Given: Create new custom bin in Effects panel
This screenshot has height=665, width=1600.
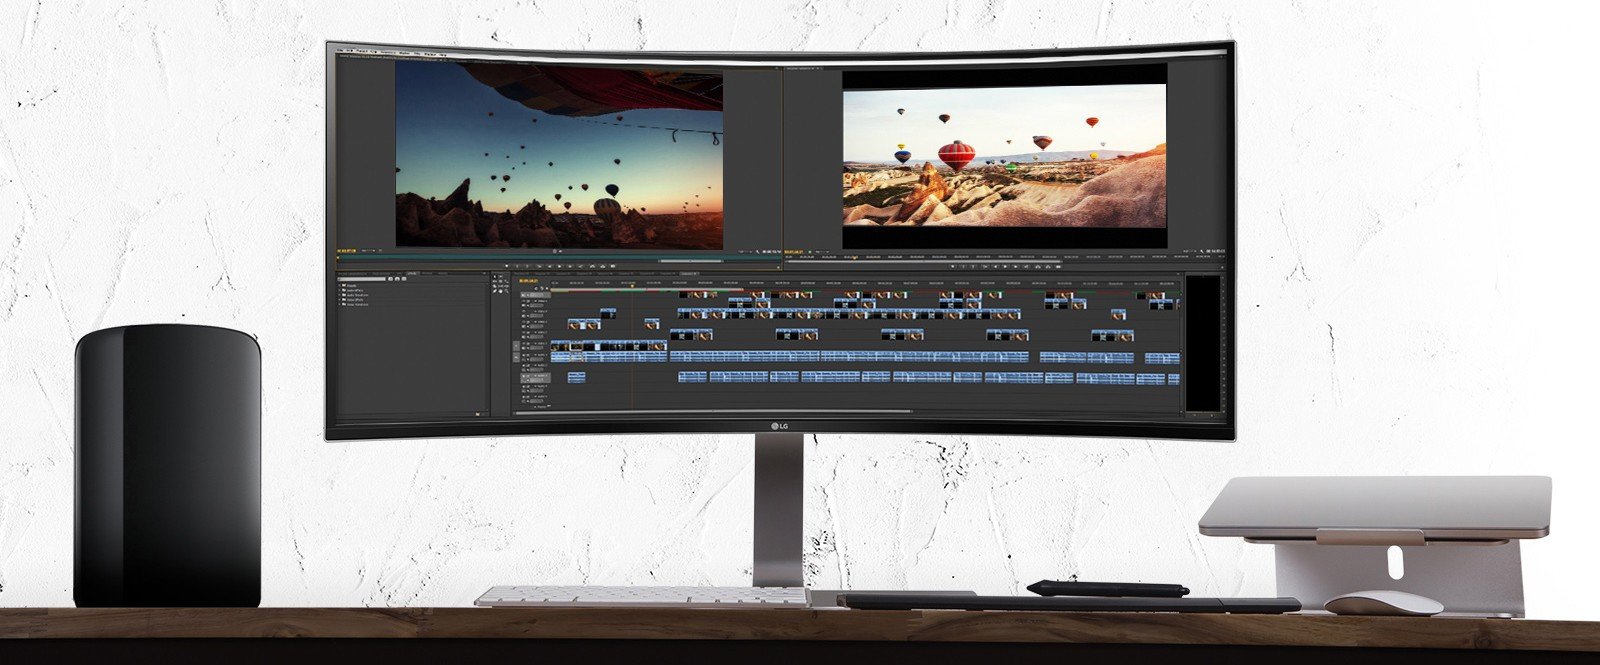Looking at the screenshot, I should click(477, 413).
